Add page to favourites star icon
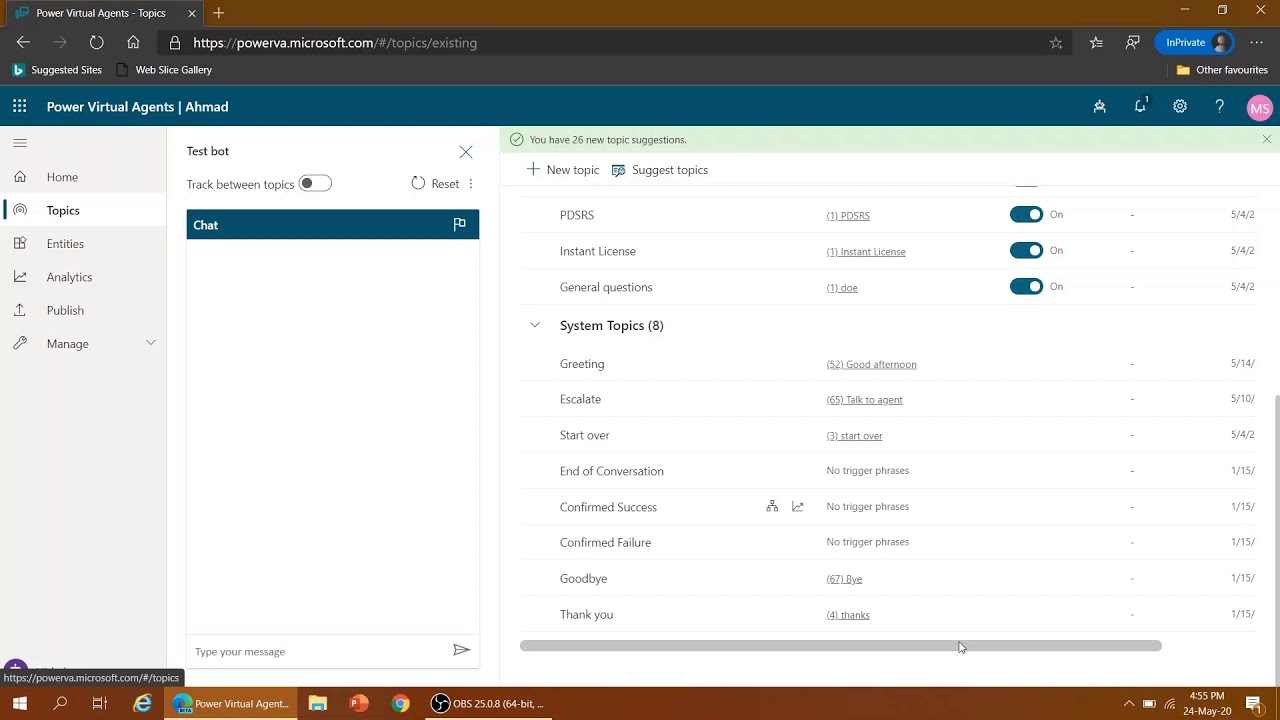This screenshot has height=720, width=1280. point(1056,42)
